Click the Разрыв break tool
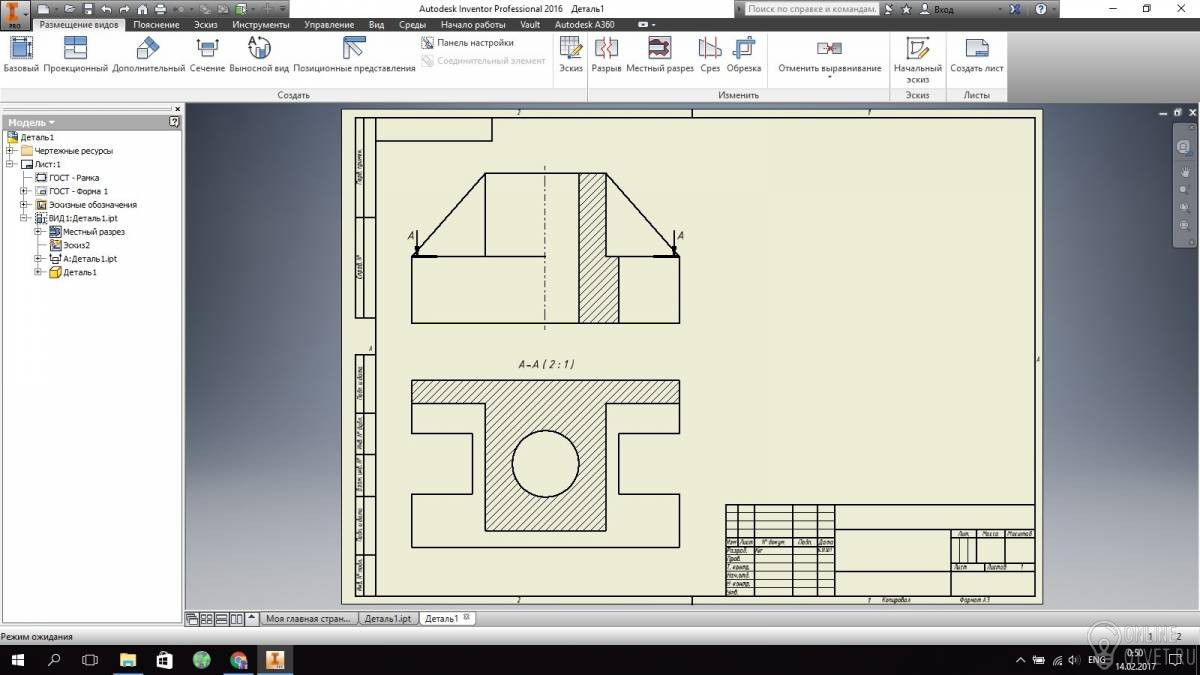 click(x=606, y=54)
